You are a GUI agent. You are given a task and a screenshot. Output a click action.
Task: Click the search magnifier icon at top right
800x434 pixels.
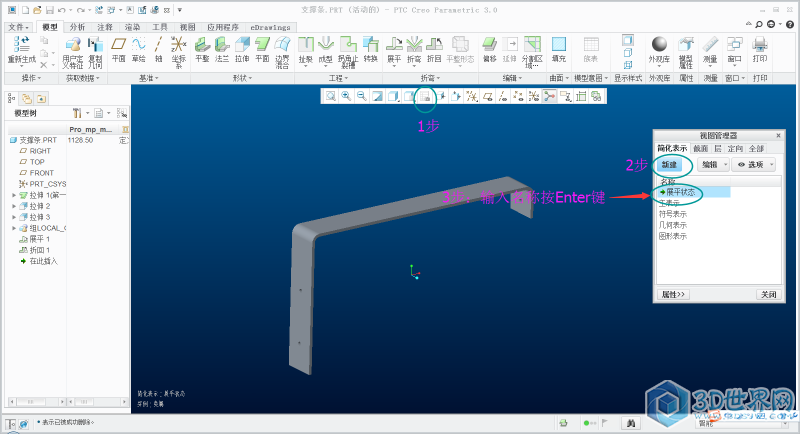pyautogui.click(x=759, y=24)
